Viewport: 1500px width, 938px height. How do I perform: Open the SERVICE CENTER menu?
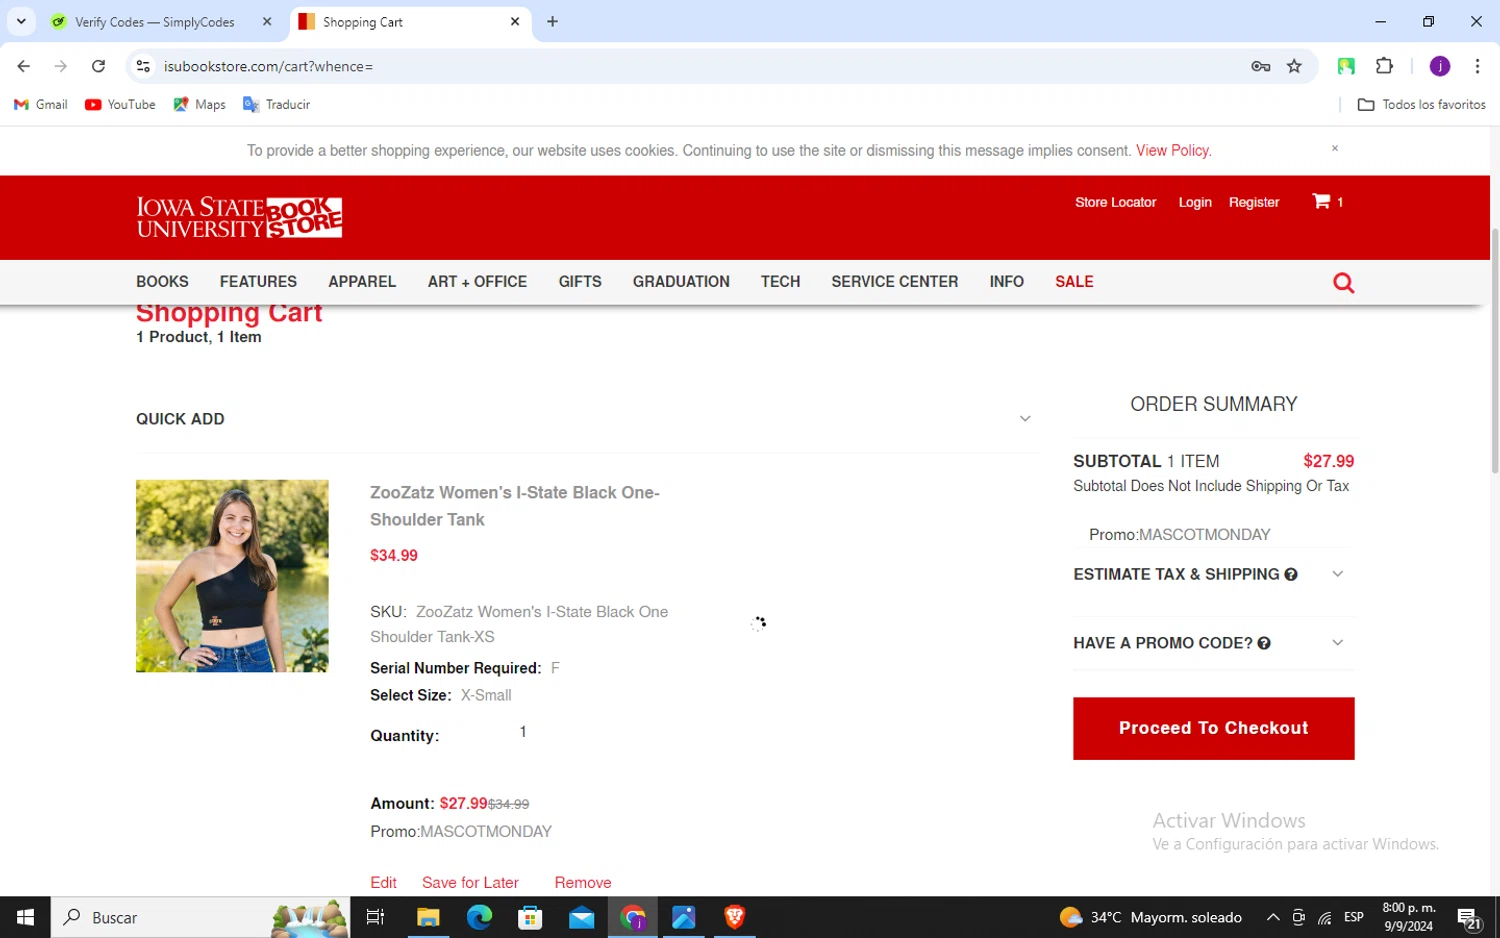pos(894,281)
